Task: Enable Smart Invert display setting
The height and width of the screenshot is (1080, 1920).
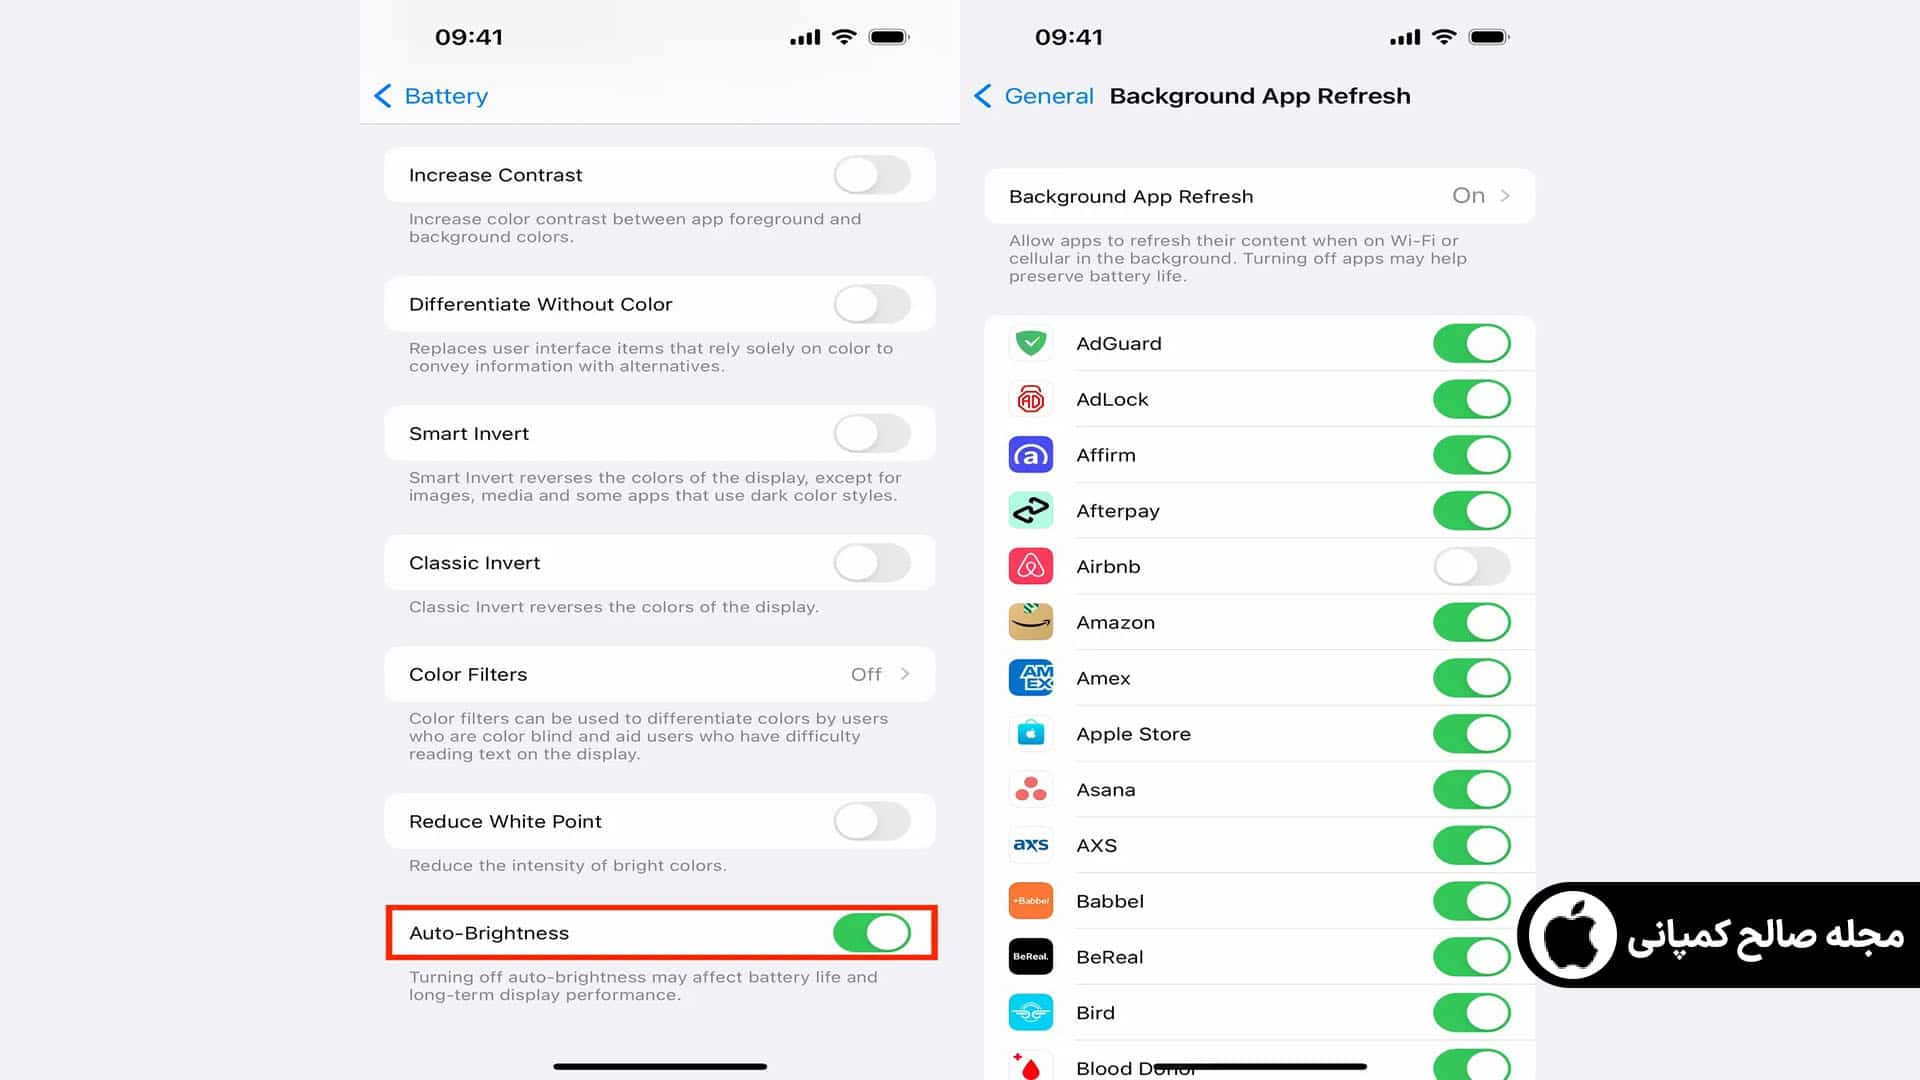Action: point(872,433)
